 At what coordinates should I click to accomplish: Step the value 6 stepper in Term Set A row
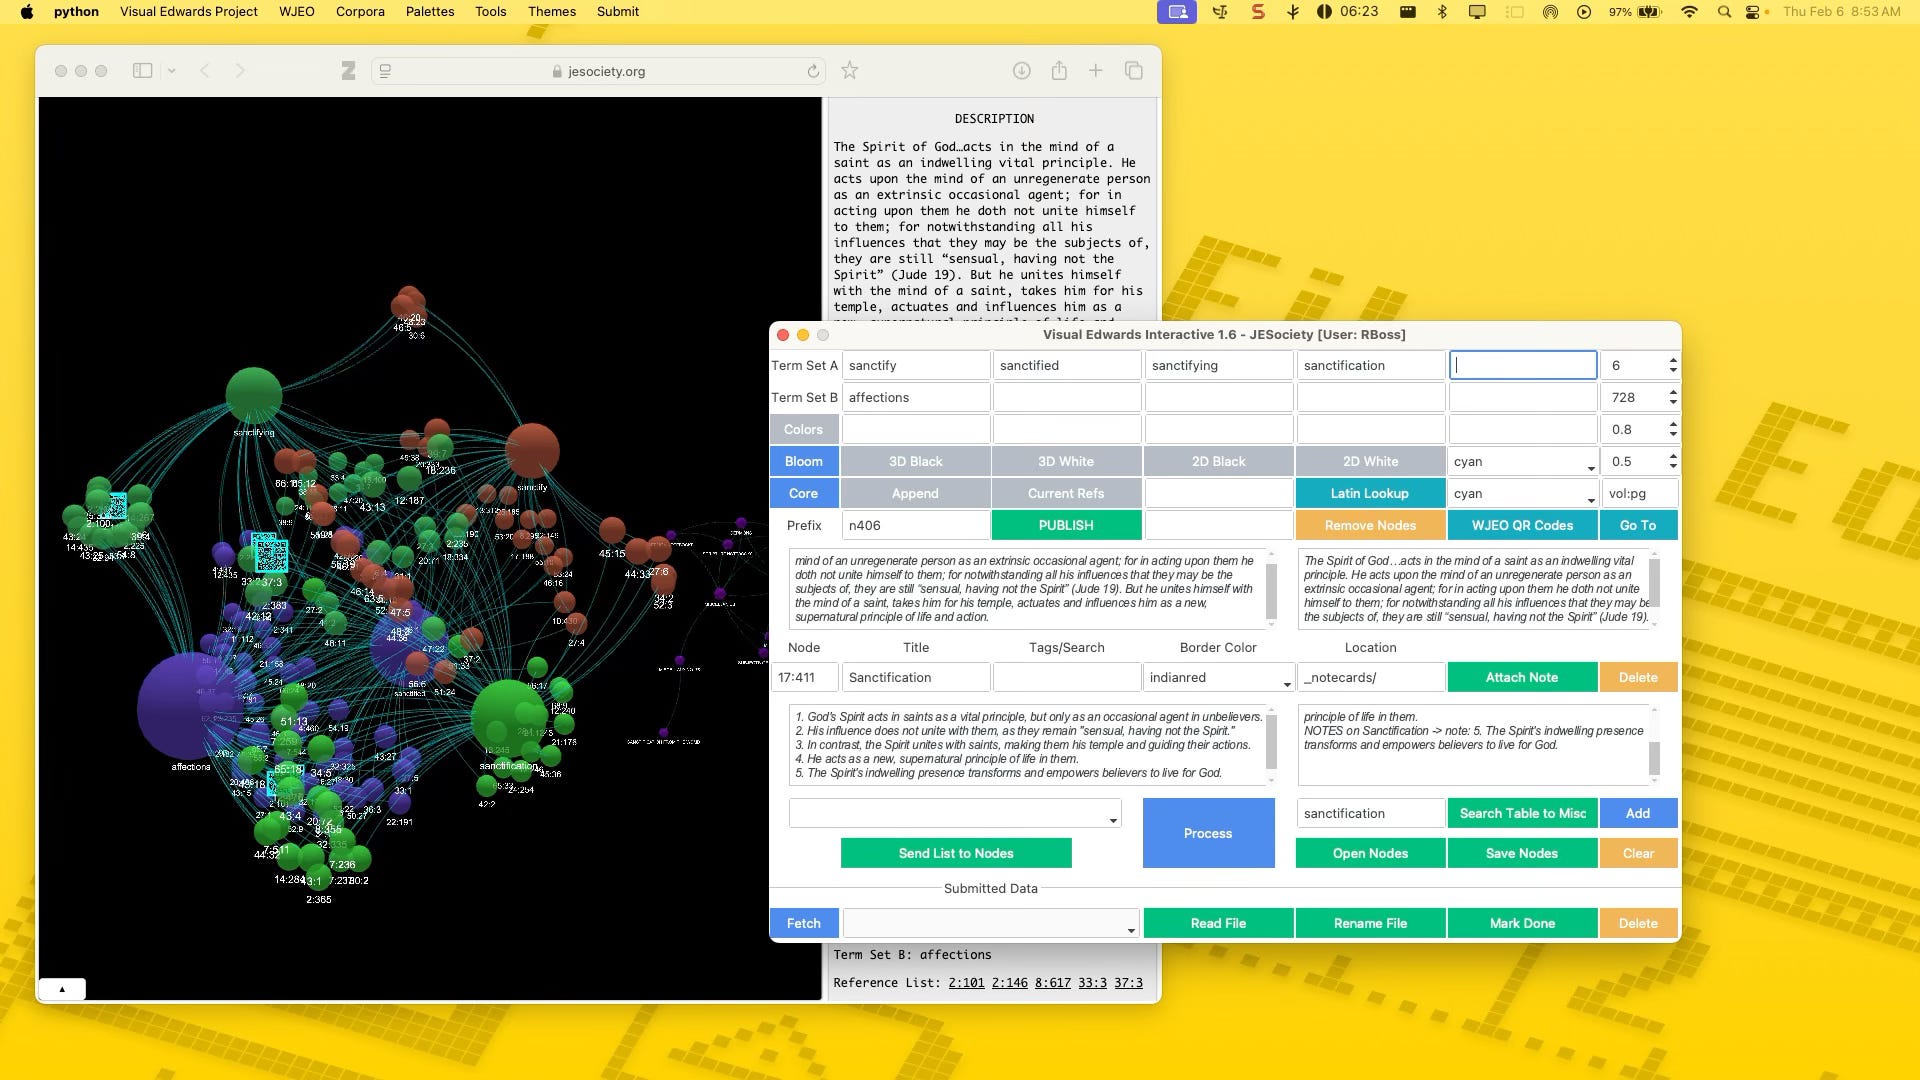coord(1673,365)
